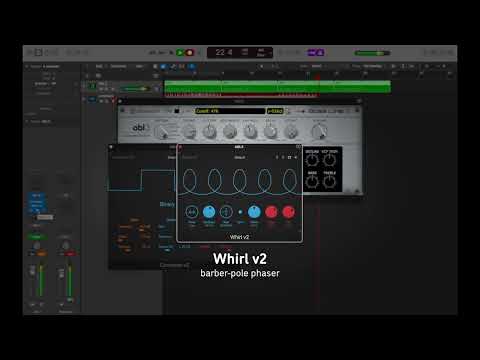Click the yellow Cutoff readout in ABL3 plugin

(230, 111)
